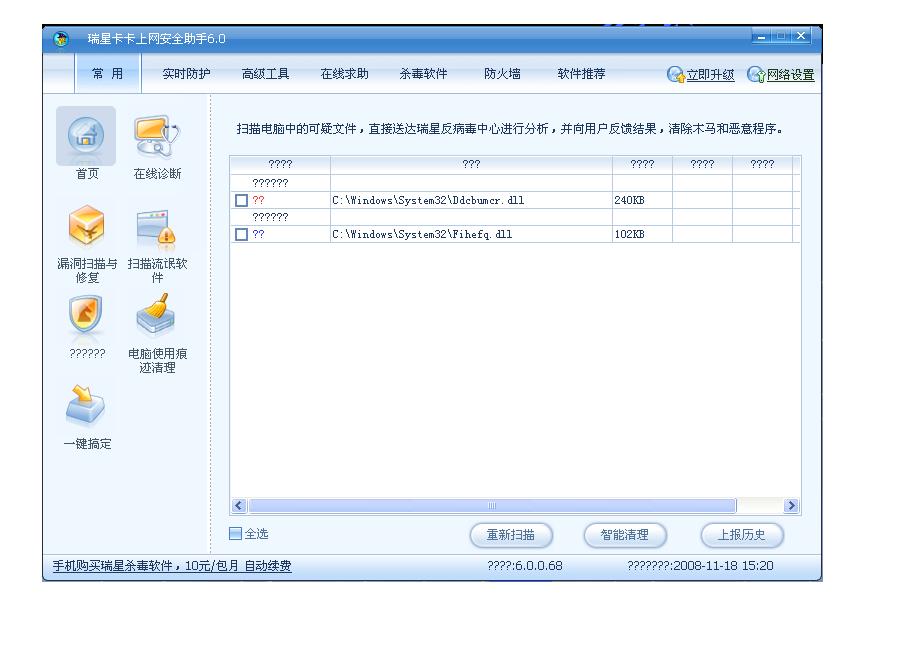This screenshot has height=645, width=917.
Task: Go to the 杀毒软件 tab
Action: pyautogui.click(x=423, y=74)
